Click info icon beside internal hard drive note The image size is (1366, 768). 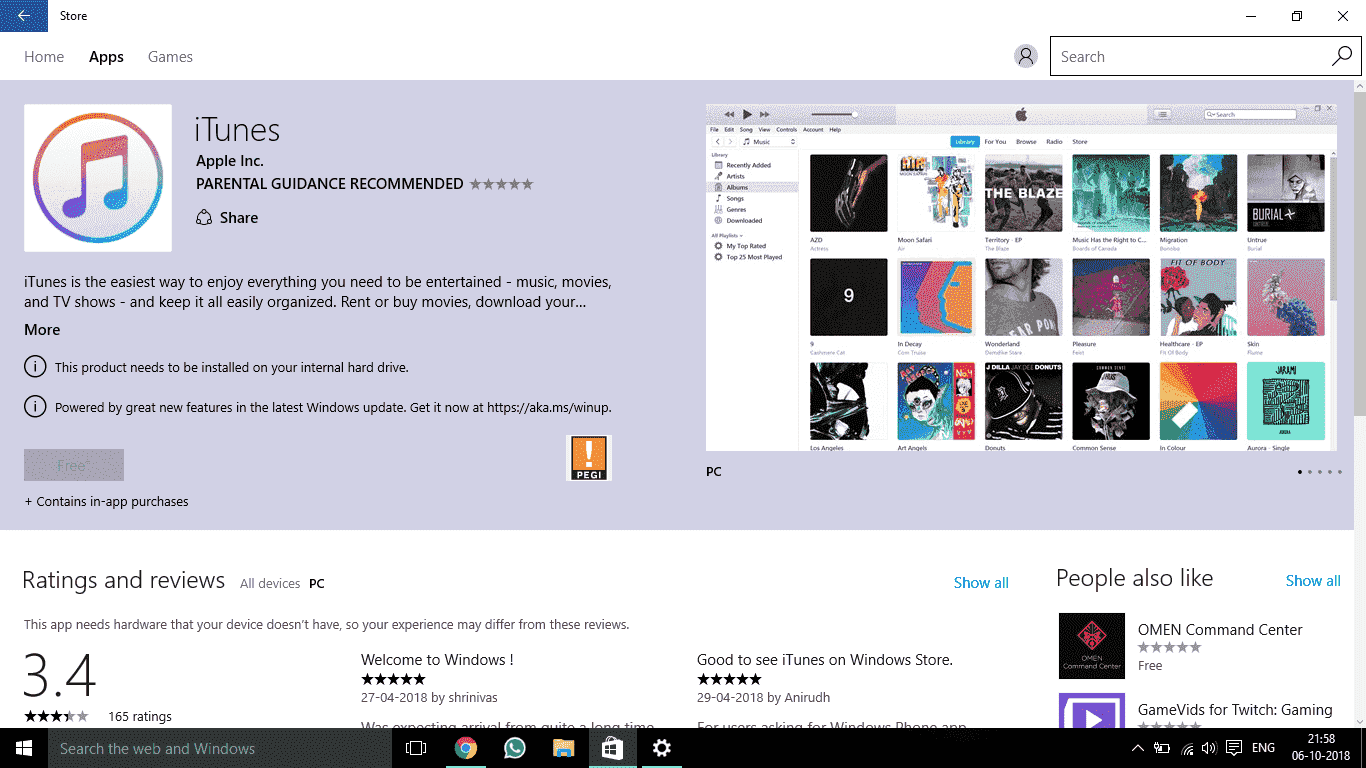coord(35,367)
